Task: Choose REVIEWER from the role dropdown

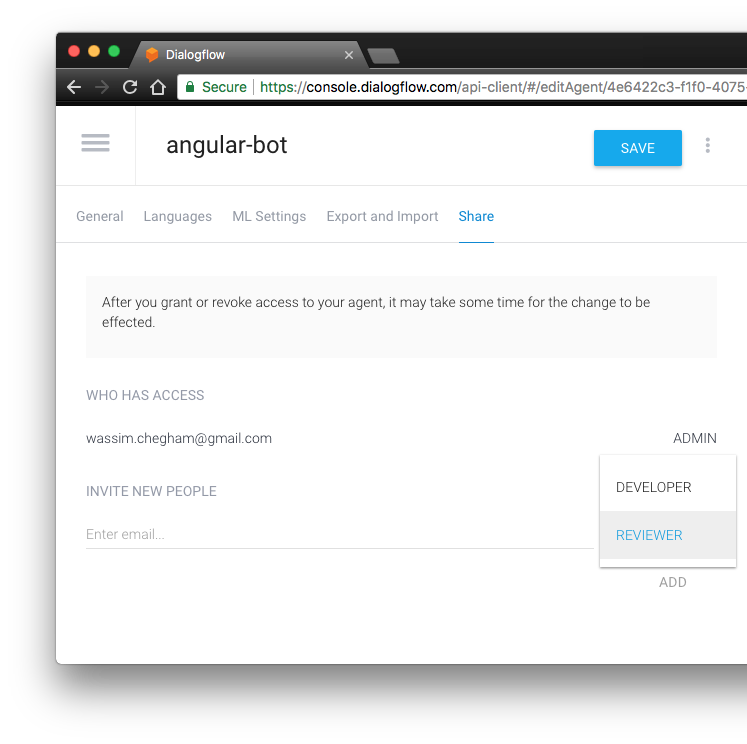Action: click(x=668, y=535)
